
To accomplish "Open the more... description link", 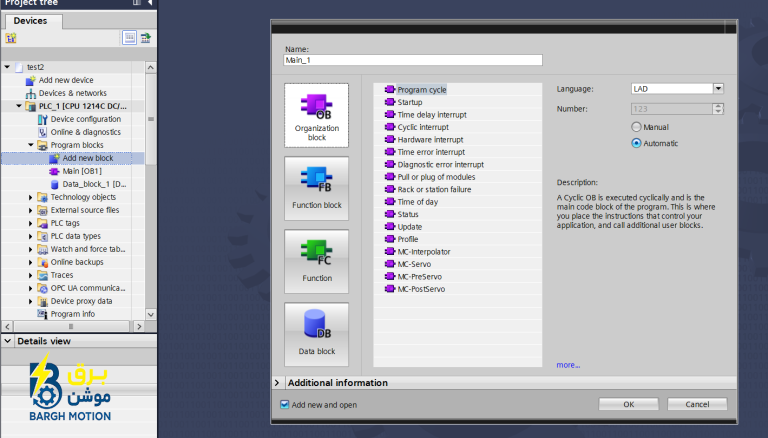I will pyautogui.click(x=568, y=365).
